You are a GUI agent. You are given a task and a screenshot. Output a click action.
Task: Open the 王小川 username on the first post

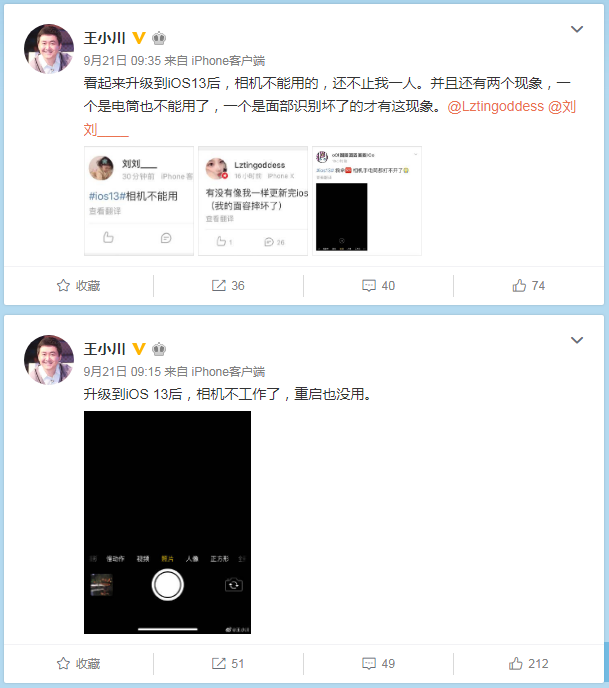(104, 38)
